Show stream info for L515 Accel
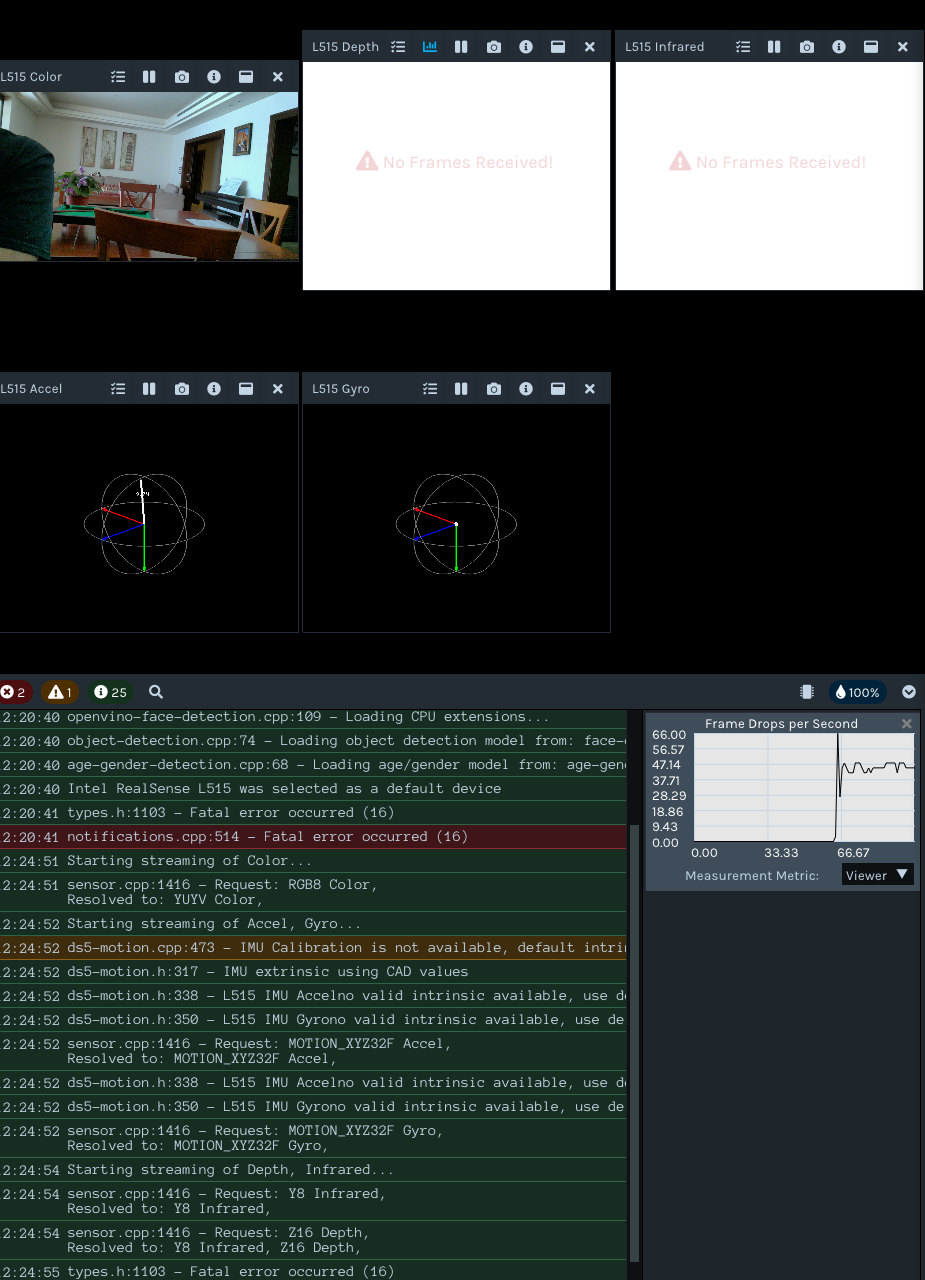Screen dimensions: 925x1280 click(x=214, y=389)
